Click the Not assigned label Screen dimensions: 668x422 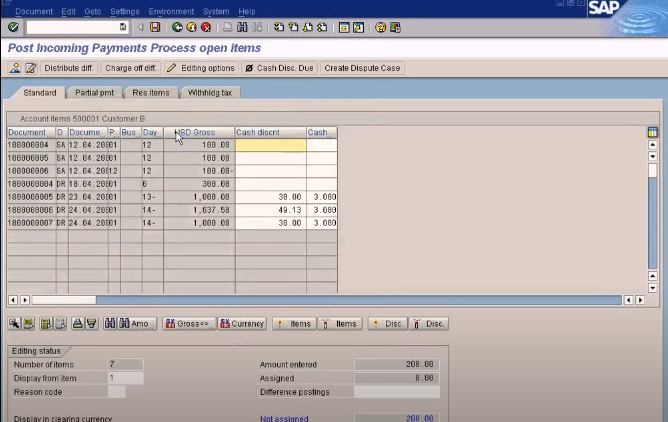click(284, 418)
